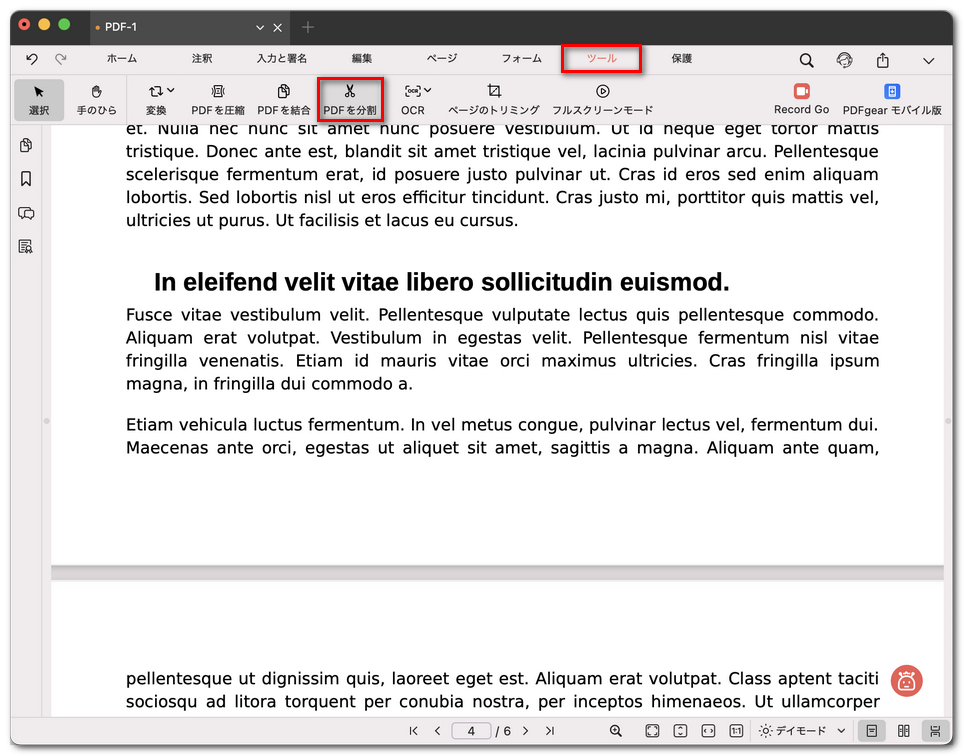
Task: Click fit height icon in status bar
Action: coord(680,731)
